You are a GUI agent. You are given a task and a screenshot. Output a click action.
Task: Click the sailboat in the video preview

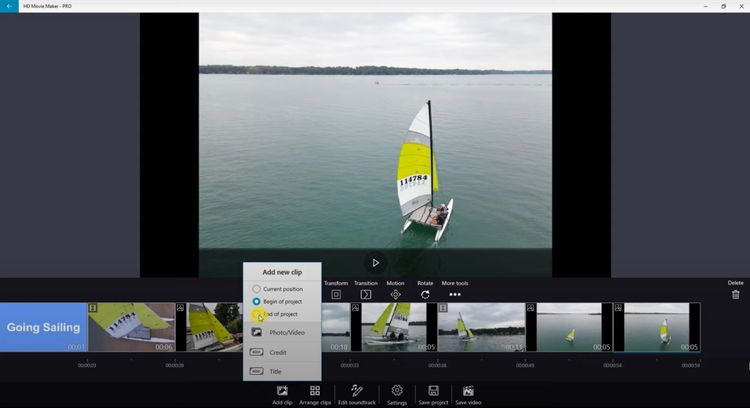(425, 172)
